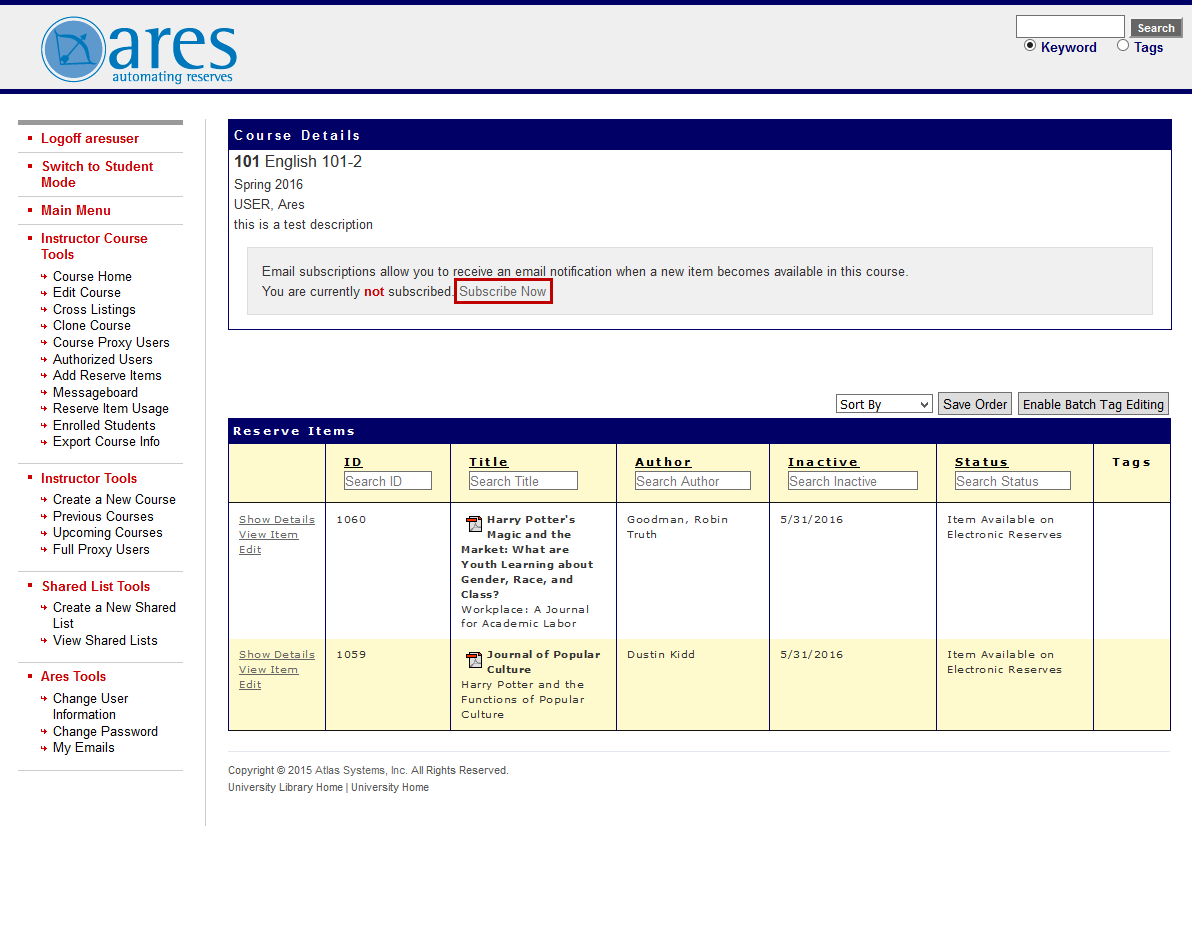Select the Keyword search radio button
Screen dimensions: 1192x942
click(1030, 46)
